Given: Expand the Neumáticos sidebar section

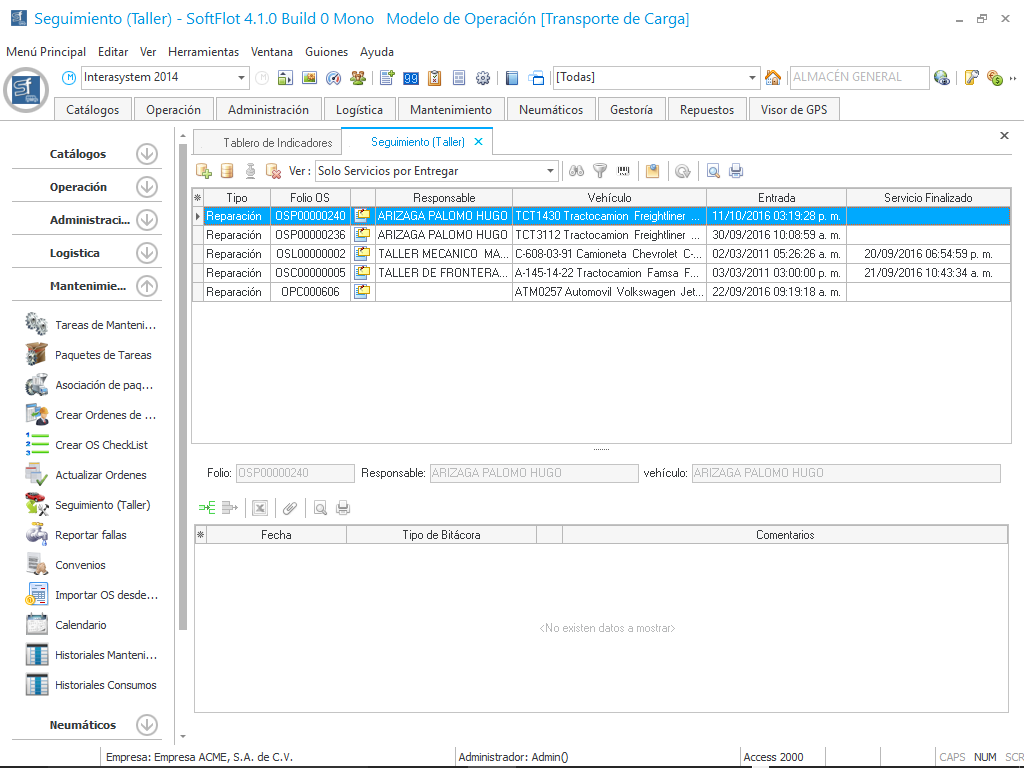Looking at the screenshot, I should point(147,725).
